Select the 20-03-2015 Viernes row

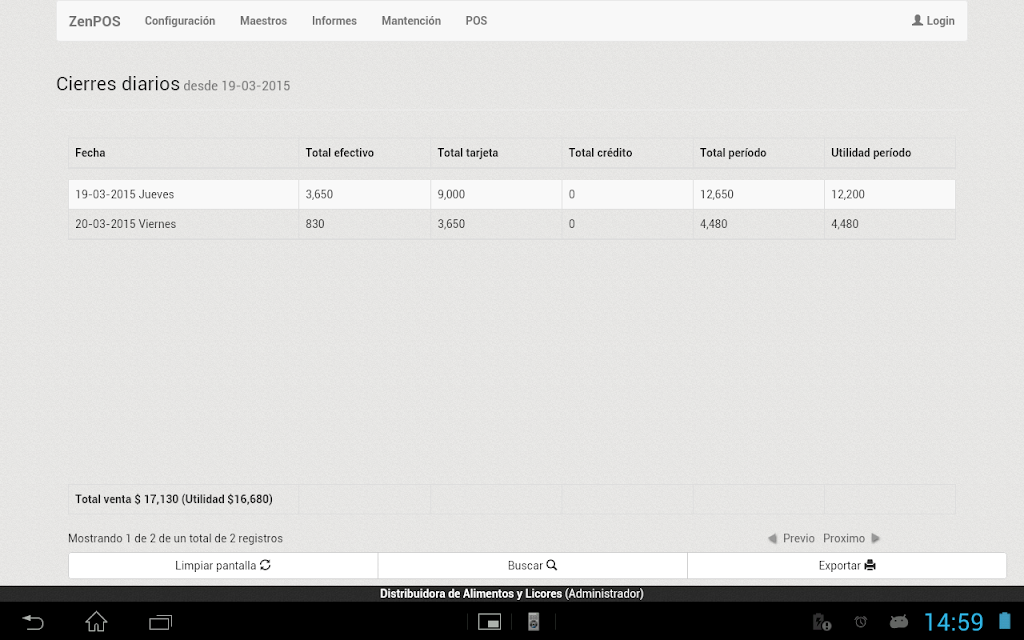pos(511,224)
